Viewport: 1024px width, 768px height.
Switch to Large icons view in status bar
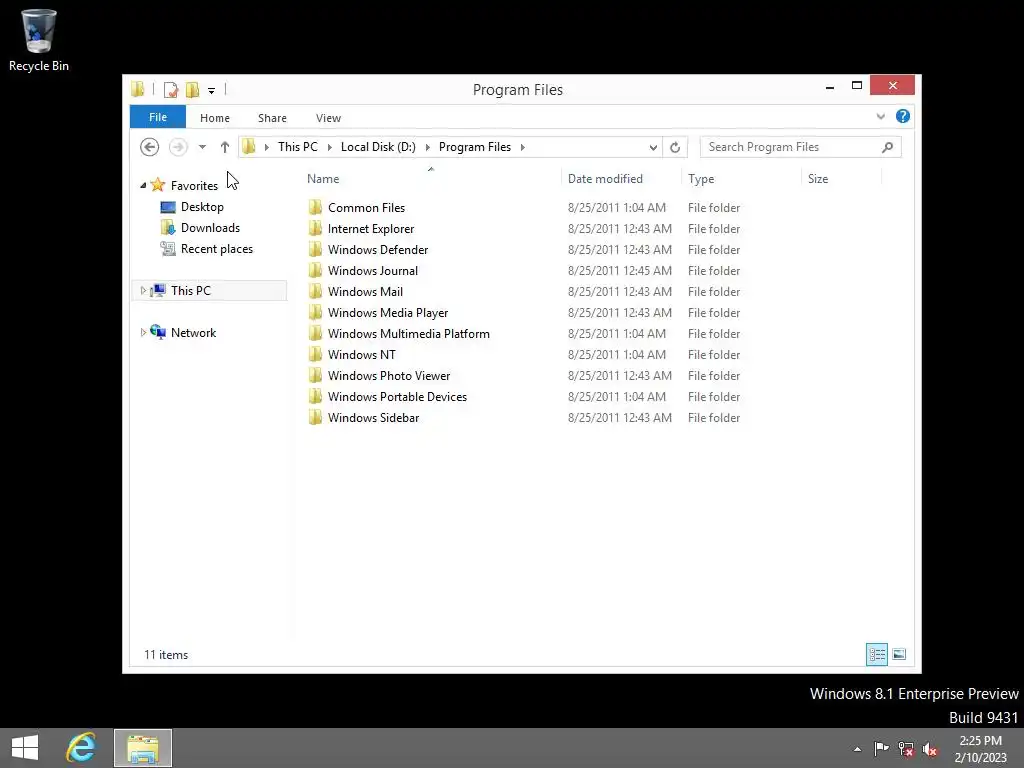tap(899, 654)
